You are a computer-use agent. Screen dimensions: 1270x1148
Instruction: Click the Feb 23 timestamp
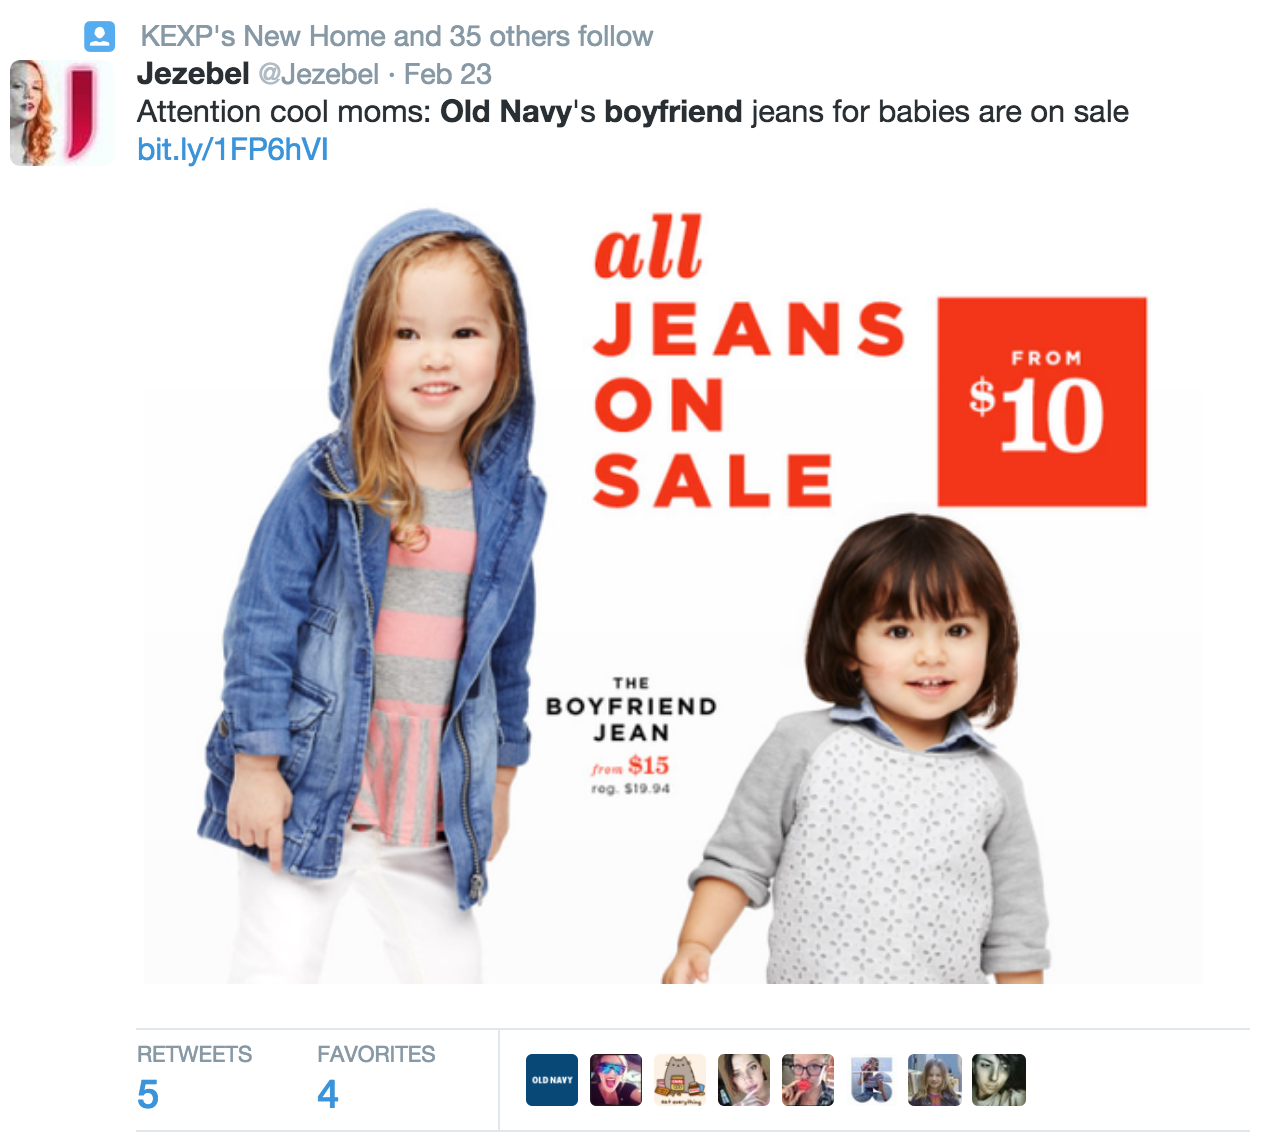click(x=448, y=74)
